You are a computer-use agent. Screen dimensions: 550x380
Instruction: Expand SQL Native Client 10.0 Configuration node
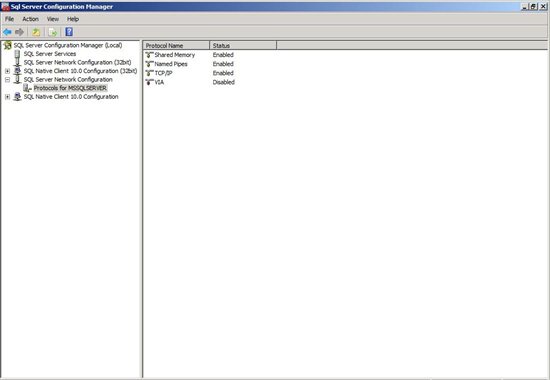7,96
